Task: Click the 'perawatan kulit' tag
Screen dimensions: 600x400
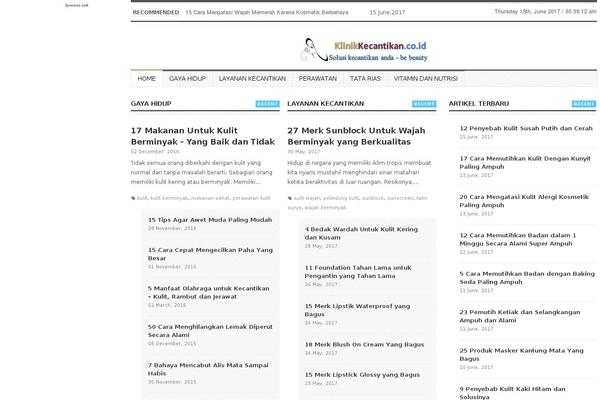Action: (251, 198)
